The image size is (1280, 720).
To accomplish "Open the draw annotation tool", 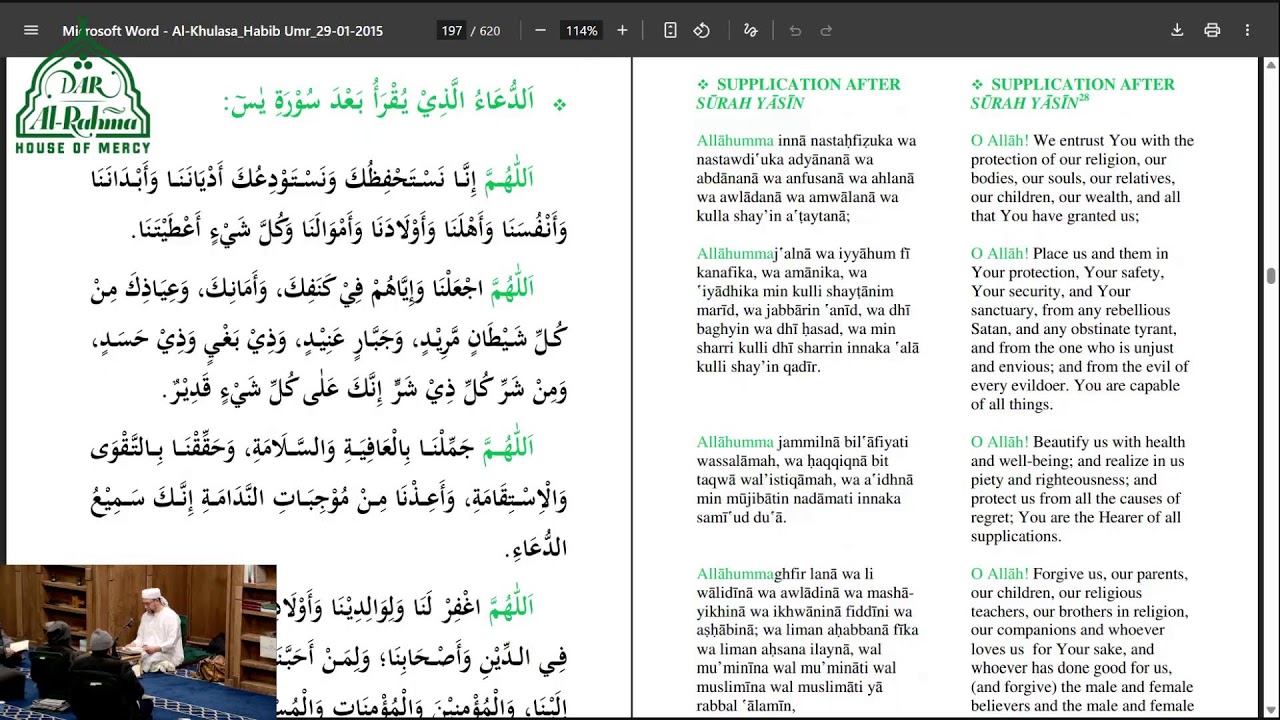I will (x=750, y=30).
